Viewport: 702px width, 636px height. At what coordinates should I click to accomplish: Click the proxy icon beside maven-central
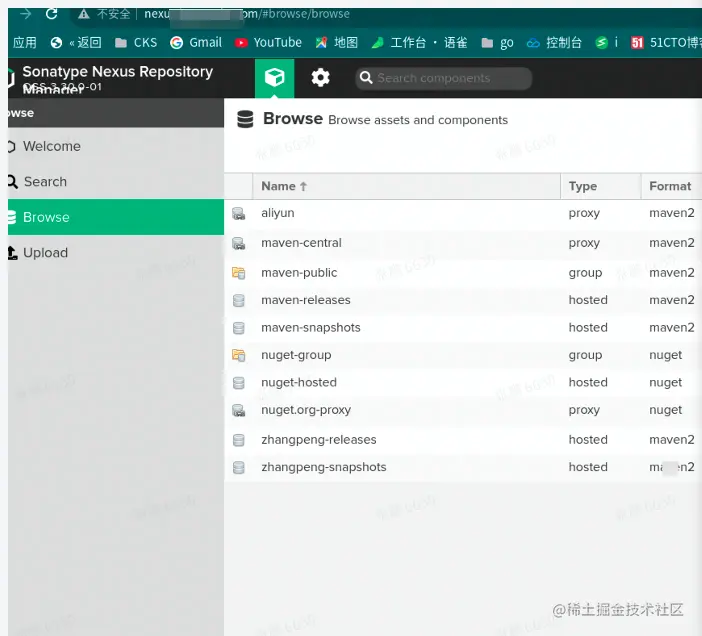click(x=239, y=243)
